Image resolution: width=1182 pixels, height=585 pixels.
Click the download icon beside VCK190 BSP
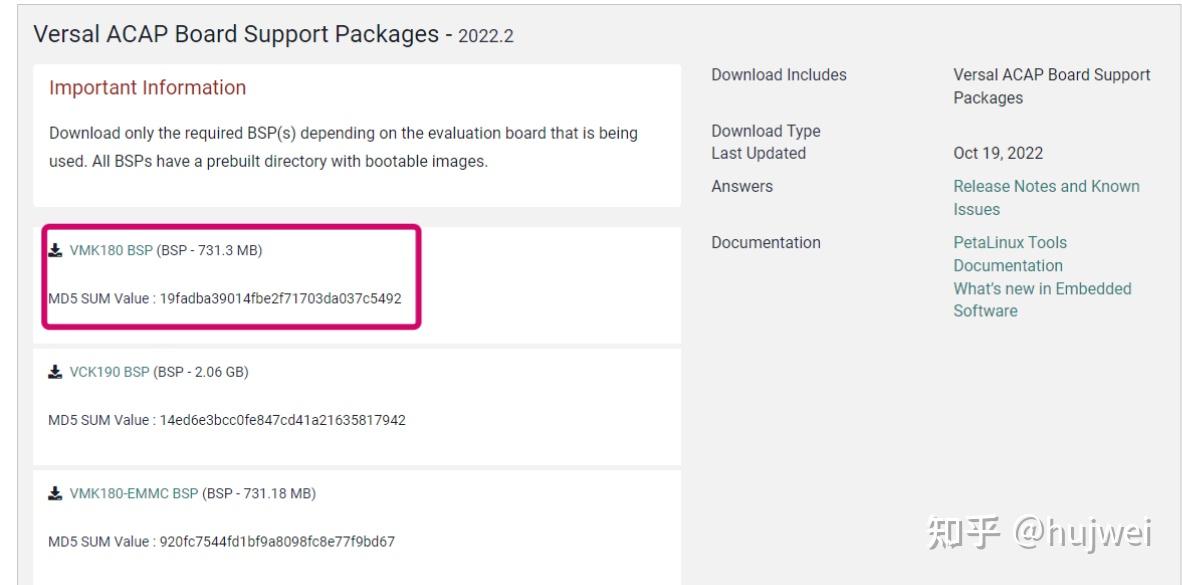point(55,372)
